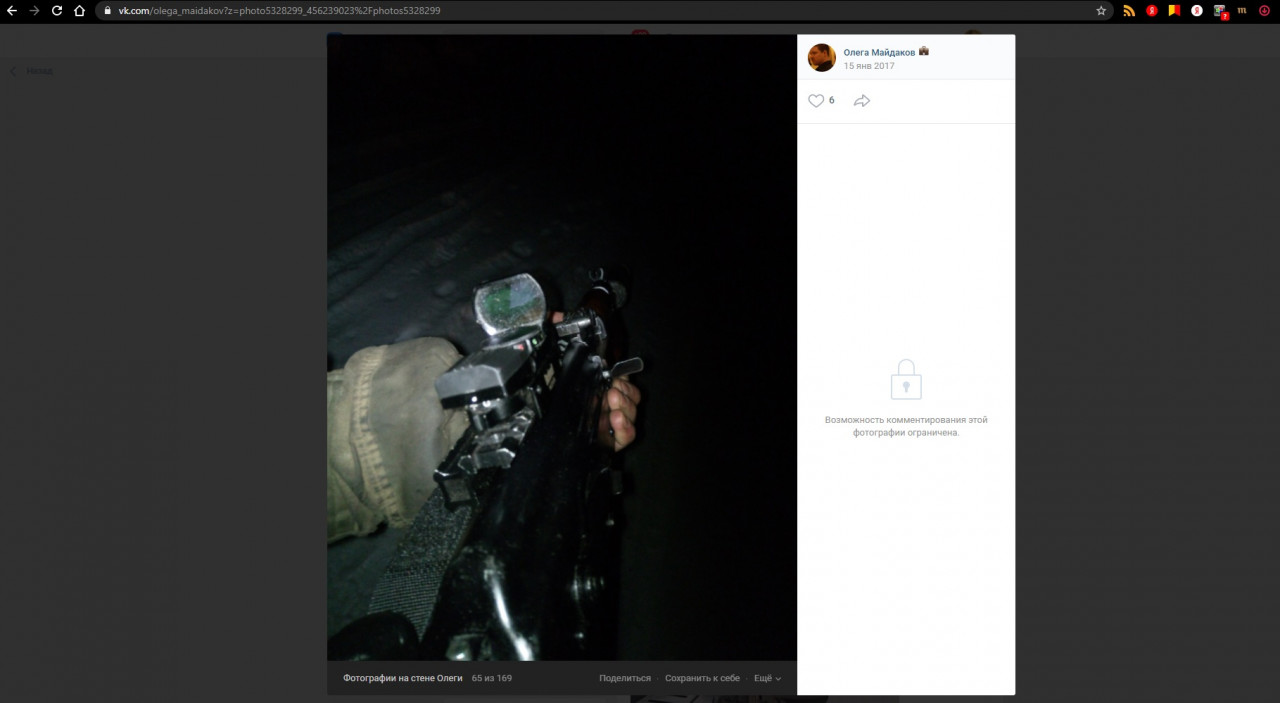The height and width of the screenshot is (703, 1280).
Task: Click the vk.com URL address bar
Action: 600,11
